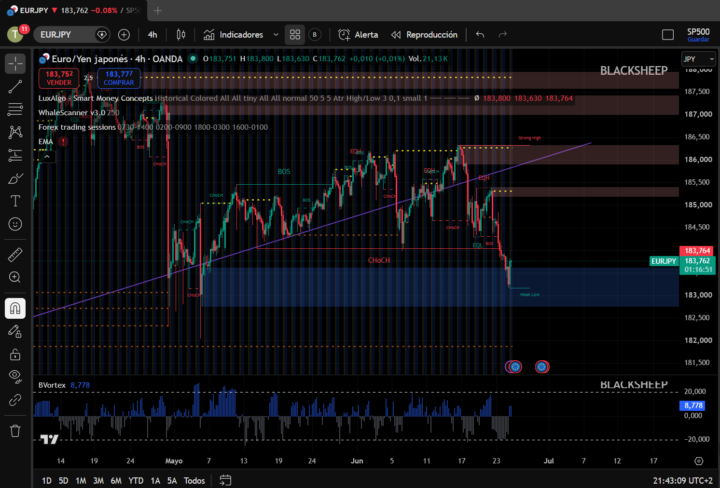Start bar Reproducción replay

click(424, 35)
